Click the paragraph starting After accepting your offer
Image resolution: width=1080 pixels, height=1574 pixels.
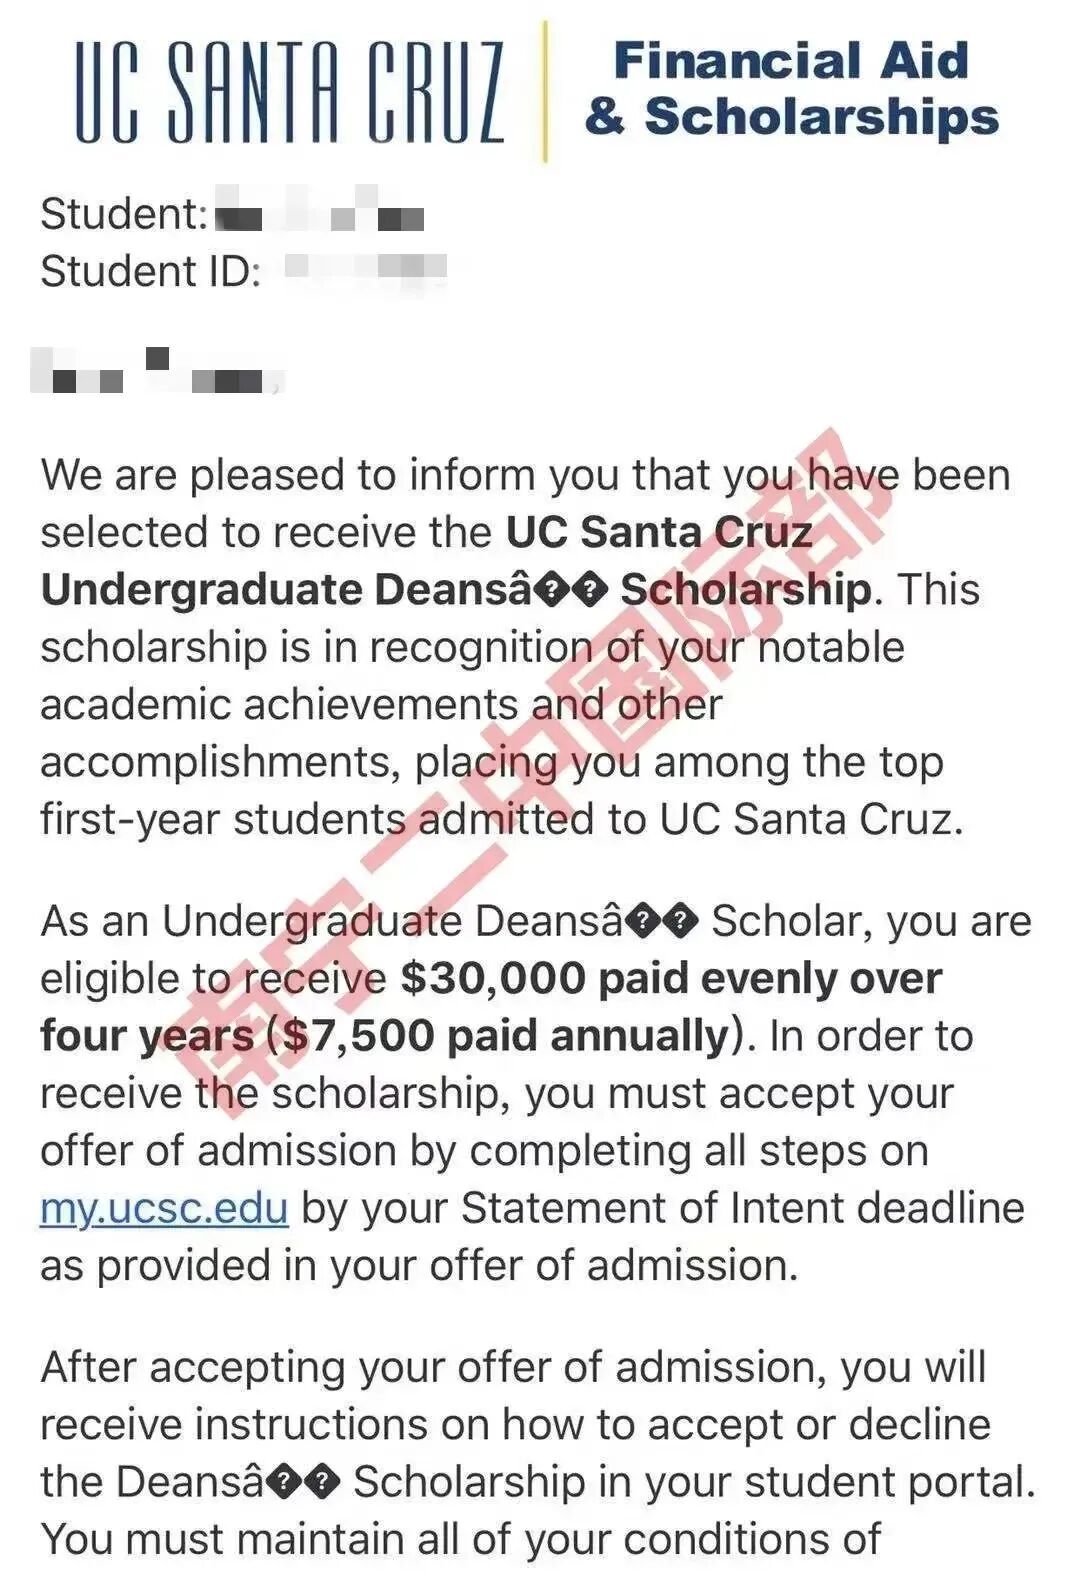[x=537, y=1453]
